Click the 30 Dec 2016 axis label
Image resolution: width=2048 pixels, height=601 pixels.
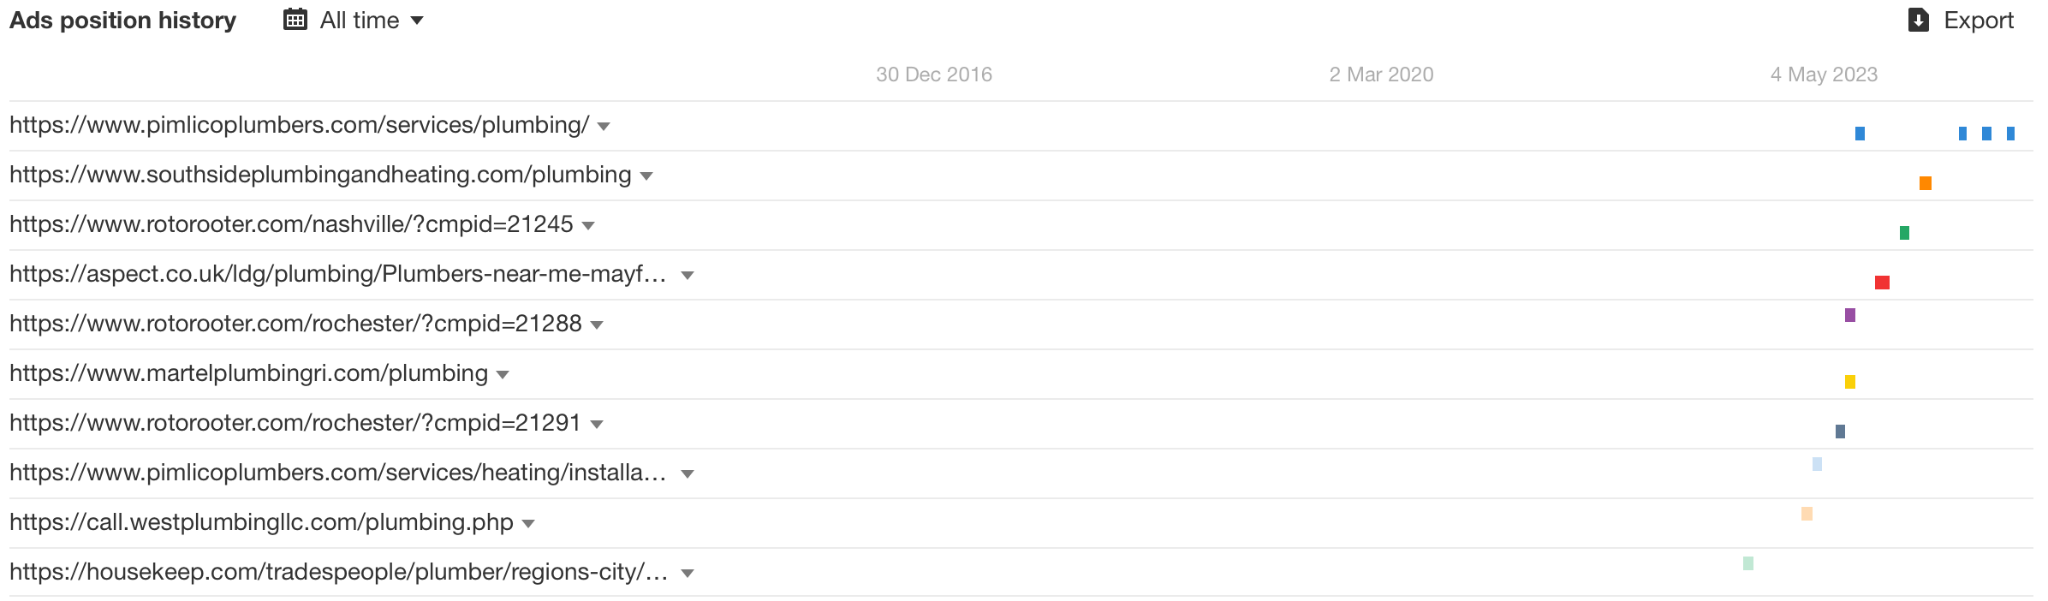[934, 74]
